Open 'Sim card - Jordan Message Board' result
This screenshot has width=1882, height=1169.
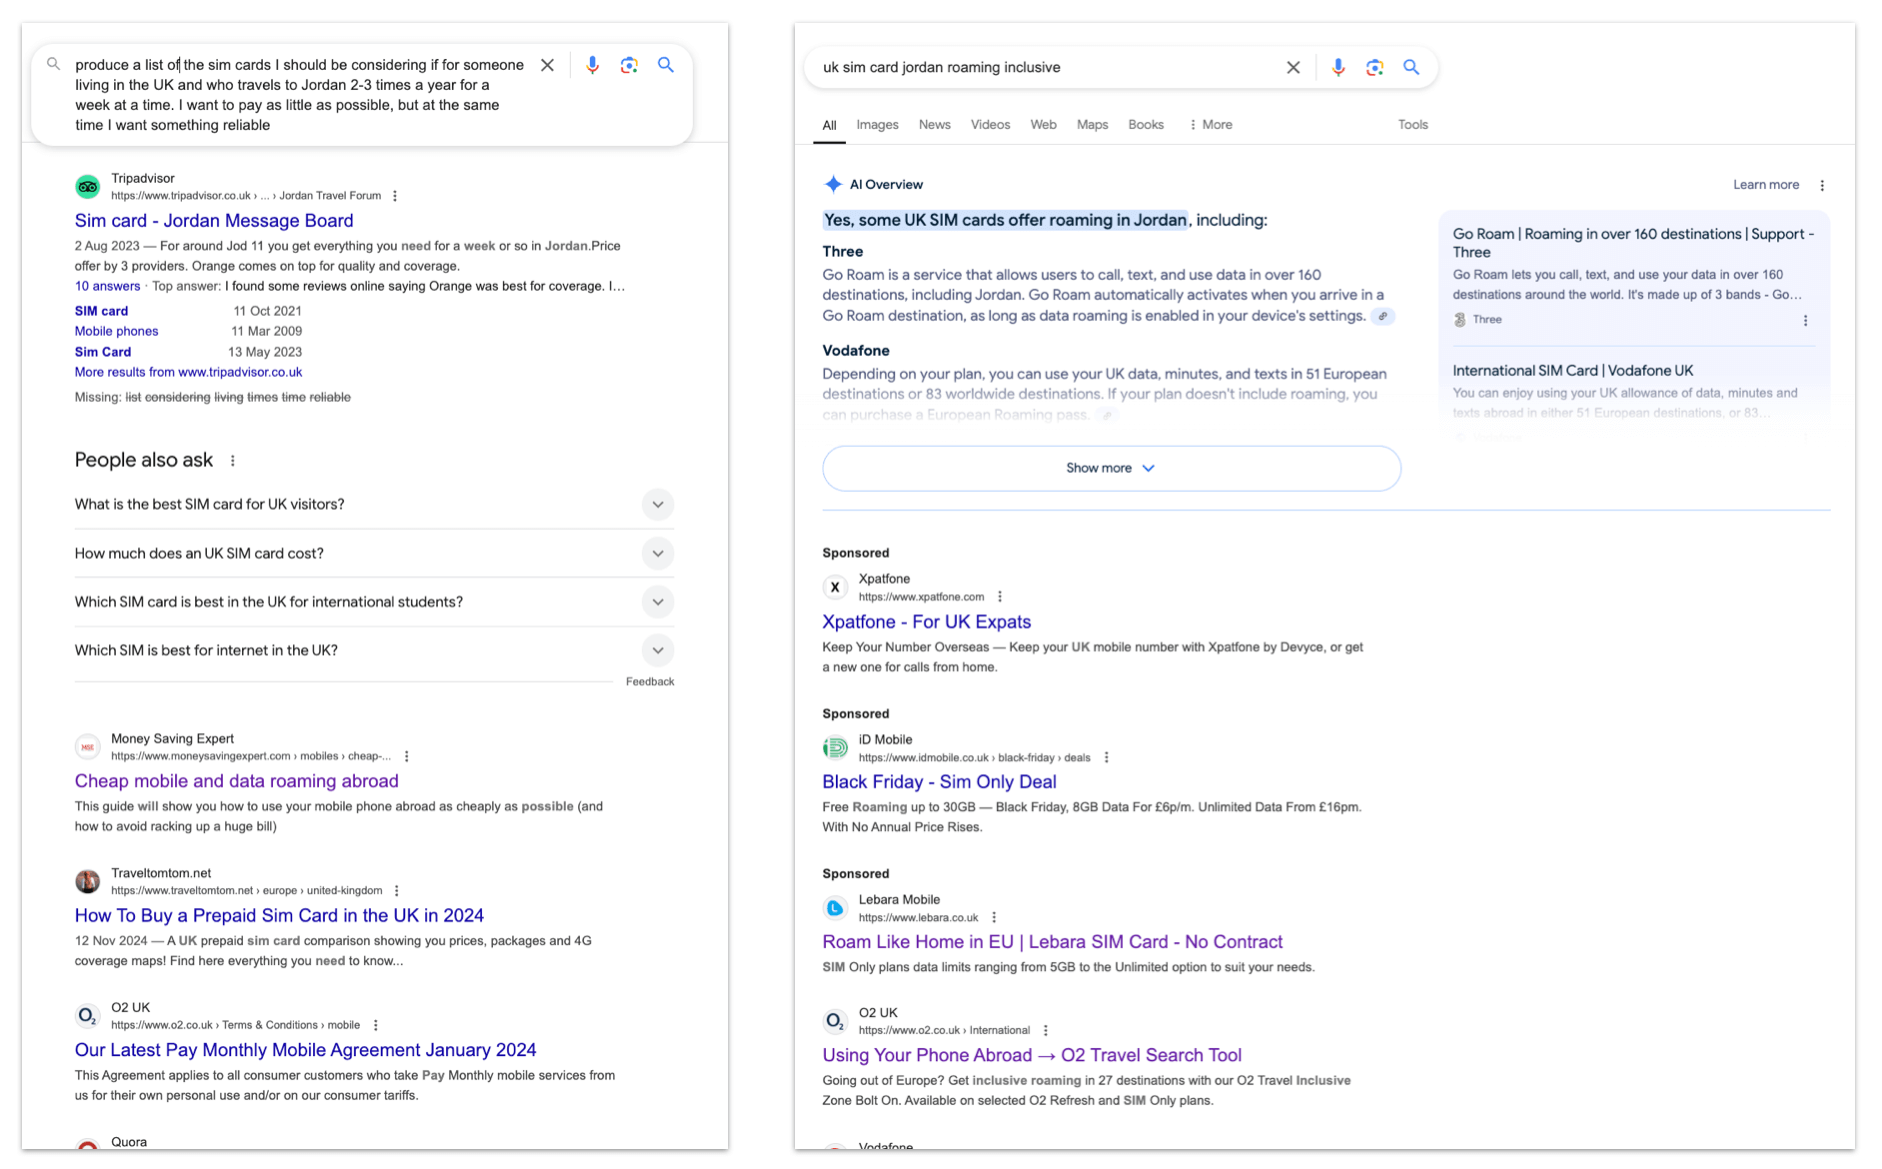tap(214, 221)
